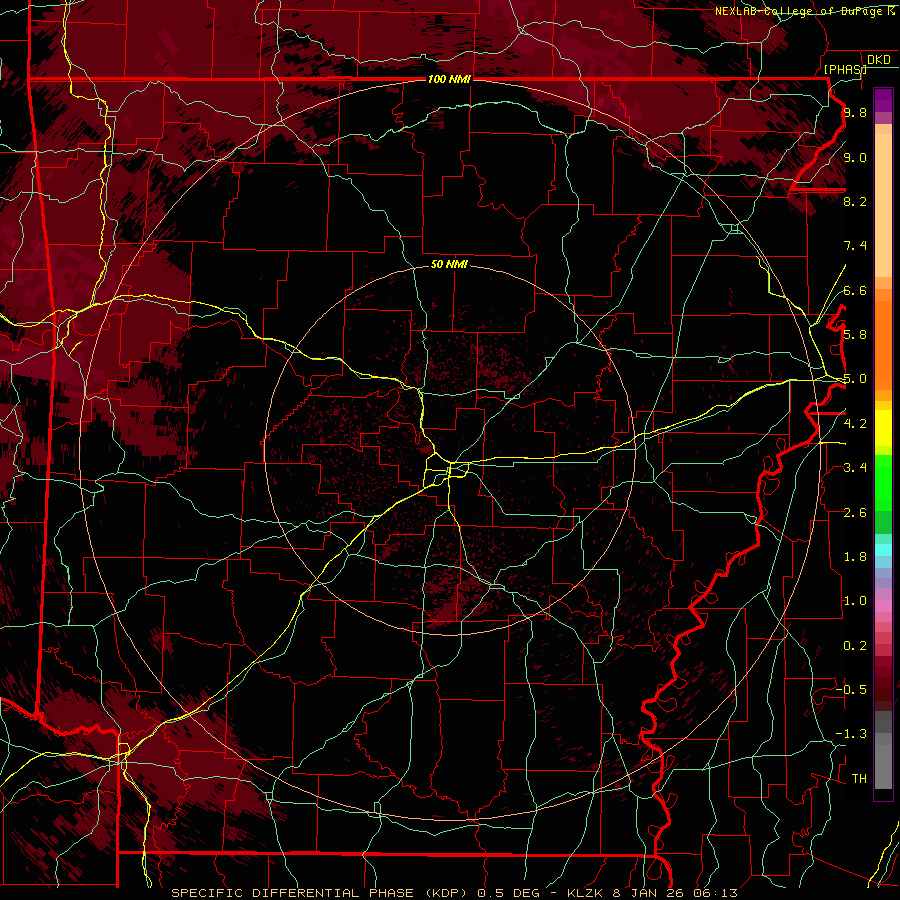Select the [PHAS] unit label
This screenshot has width=900, height=900.
pos(845,69)
